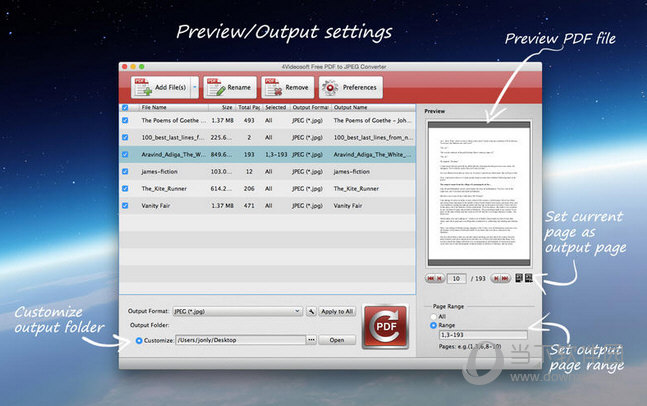Click the Remove toolbar button

287,87
